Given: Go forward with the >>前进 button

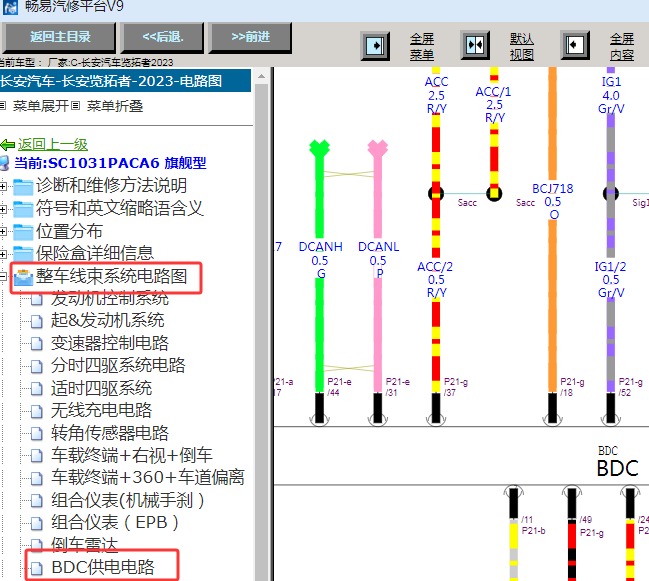Looking at the screenshot, I should pos(250,37).
